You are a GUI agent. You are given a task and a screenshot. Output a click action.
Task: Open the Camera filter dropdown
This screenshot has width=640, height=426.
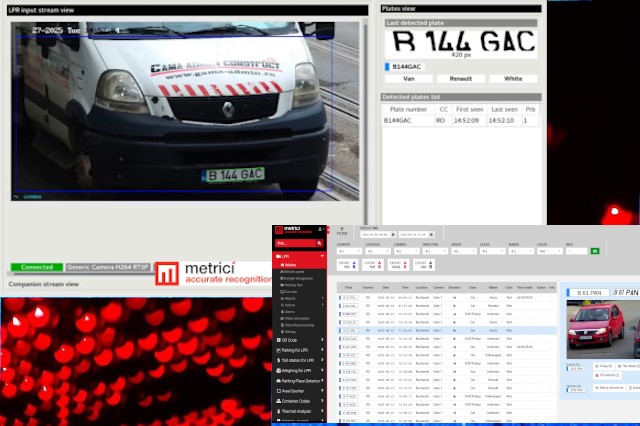407,251
